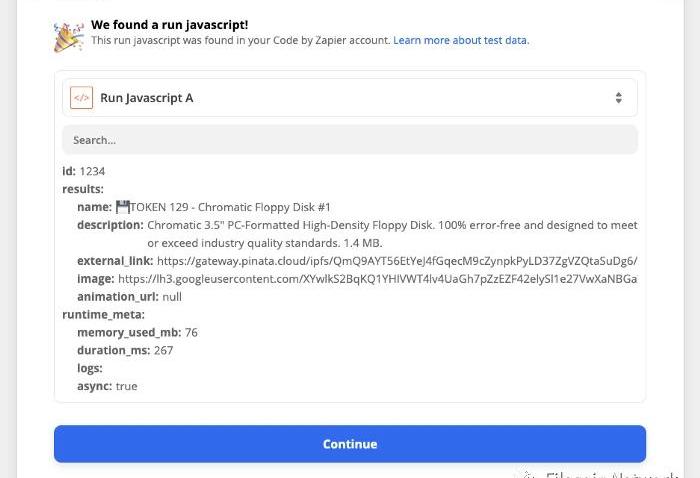
Task: Click the floppy disk emoji in name
Action: point(123,207)
